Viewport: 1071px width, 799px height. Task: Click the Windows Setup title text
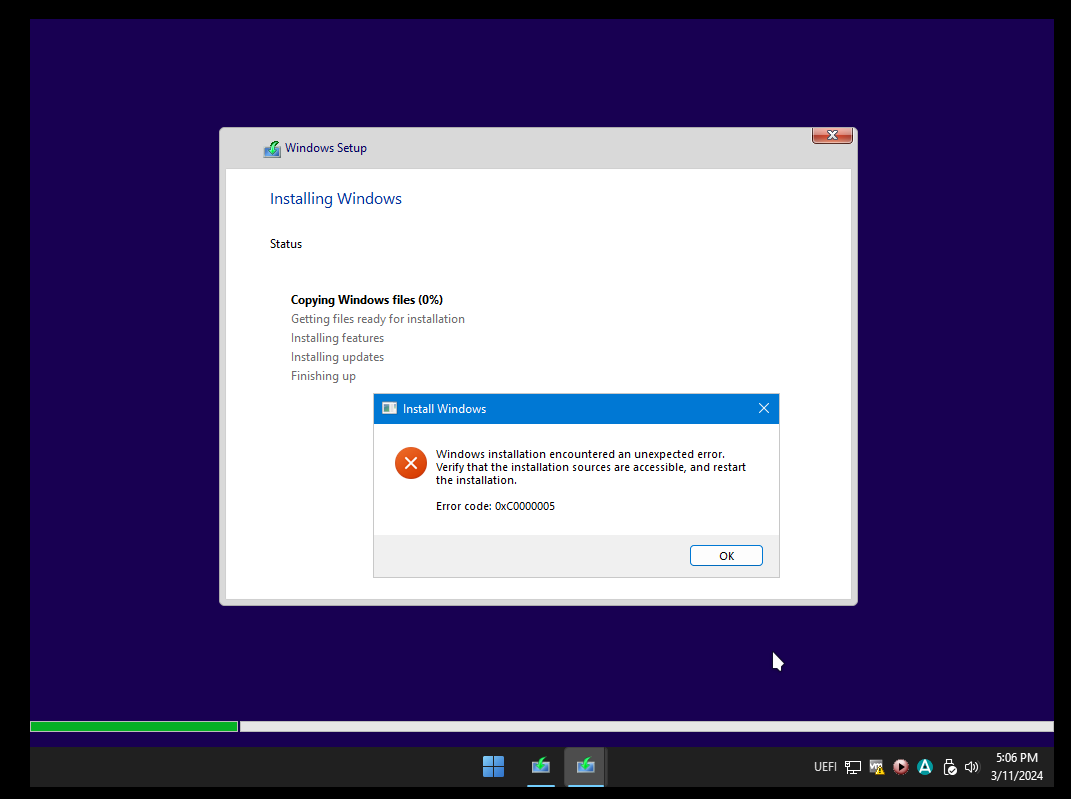click(326, 148)
